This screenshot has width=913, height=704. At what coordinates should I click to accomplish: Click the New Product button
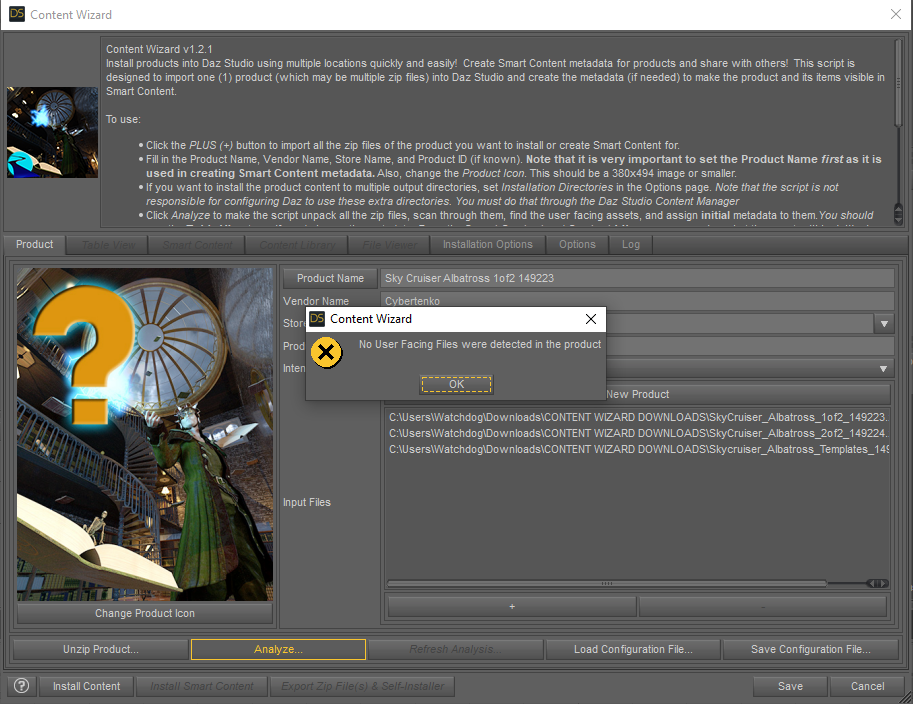pos(637,394)
